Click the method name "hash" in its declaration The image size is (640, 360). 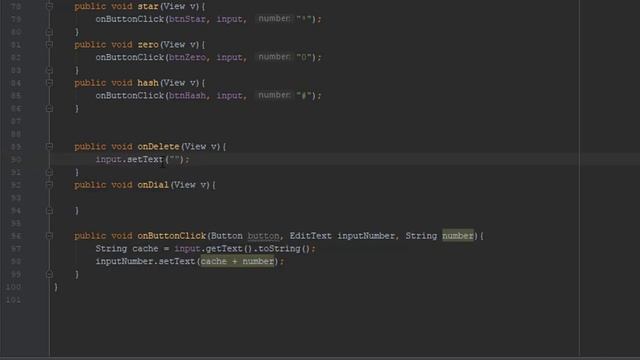(148, 82)
